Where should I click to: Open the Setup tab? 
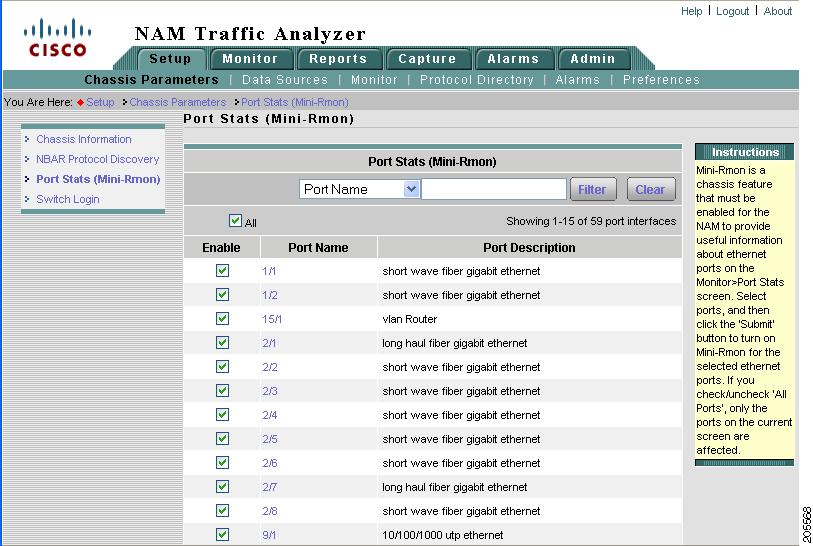[171, 59]
